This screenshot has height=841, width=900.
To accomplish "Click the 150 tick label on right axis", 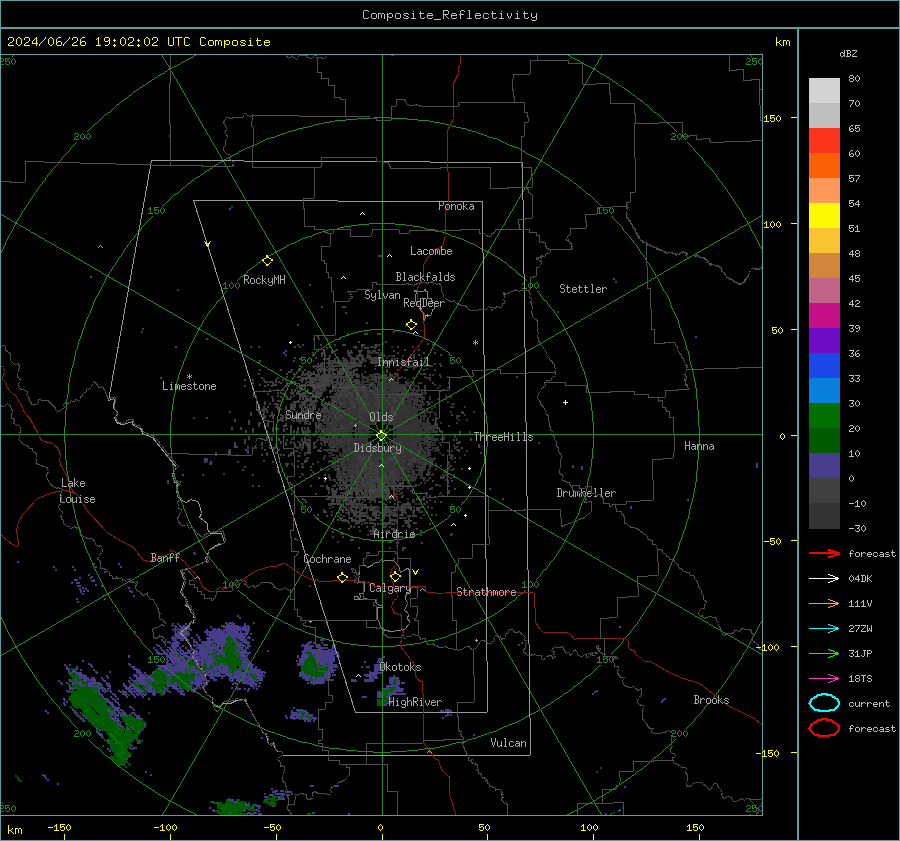I will [x=772, y=118].
